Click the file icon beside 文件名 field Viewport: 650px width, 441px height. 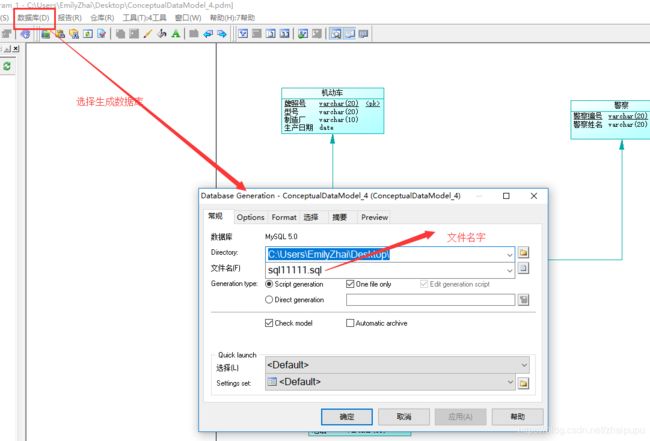click(523, 268)
